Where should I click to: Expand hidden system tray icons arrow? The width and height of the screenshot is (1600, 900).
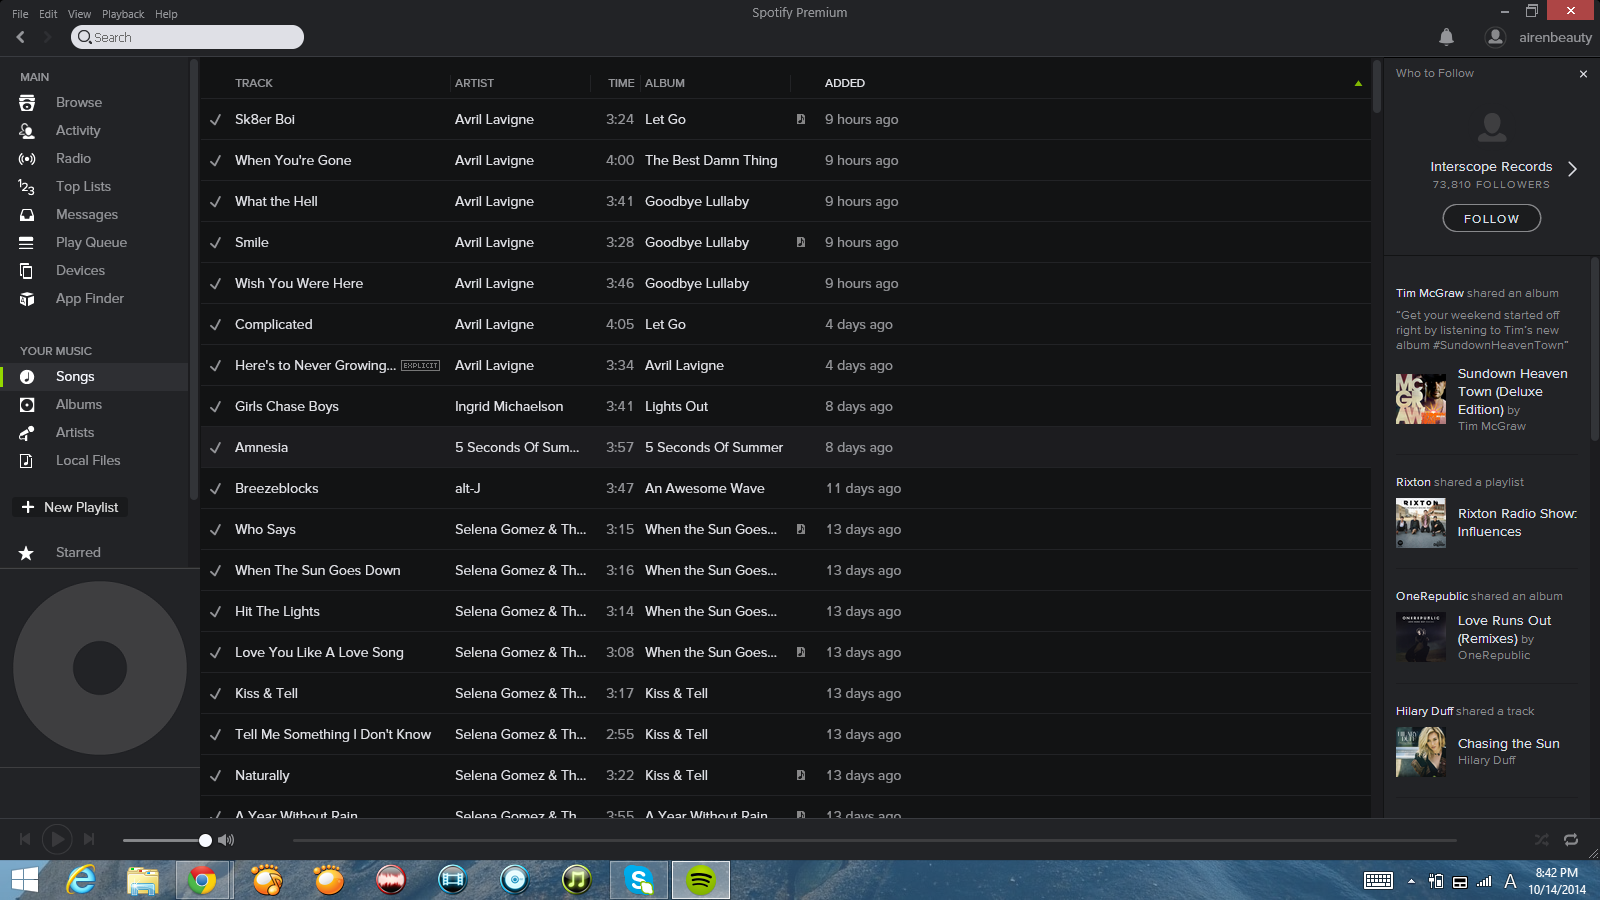coord(1411,881)
